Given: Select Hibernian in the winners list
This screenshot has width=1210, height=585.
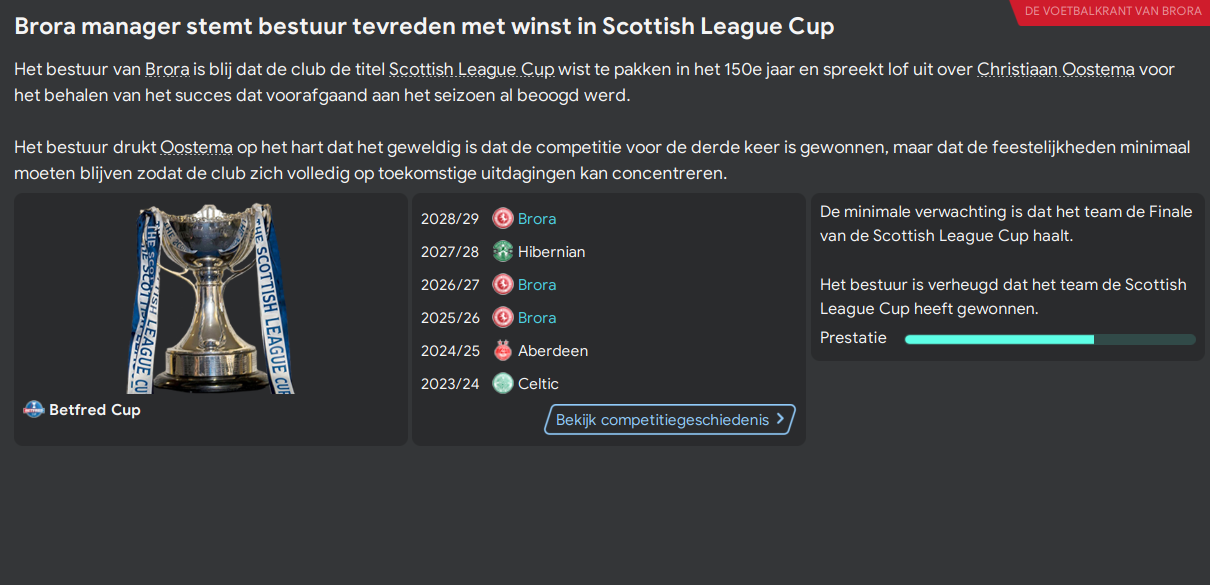Looking at the screenshot, I should point(551,252).
